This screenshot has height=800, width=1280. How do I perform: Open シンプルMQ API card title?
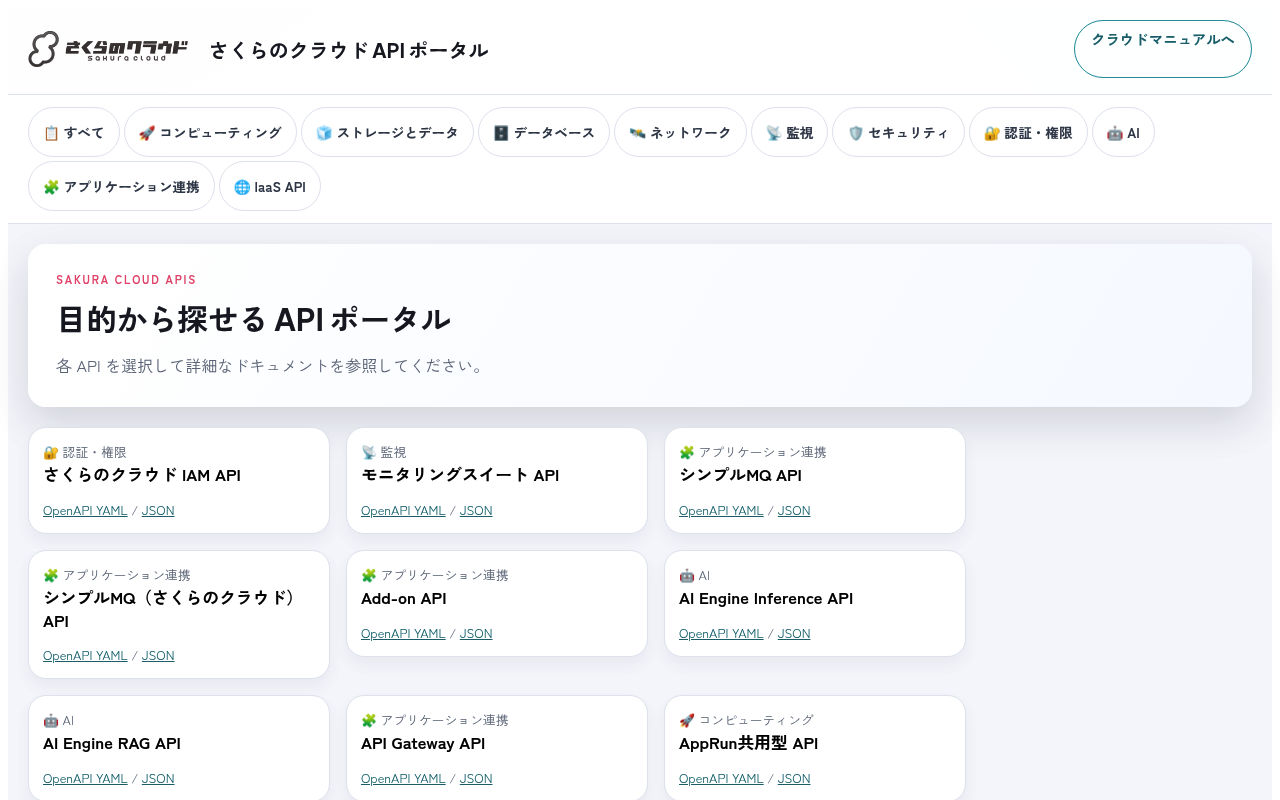click(740, 475)
